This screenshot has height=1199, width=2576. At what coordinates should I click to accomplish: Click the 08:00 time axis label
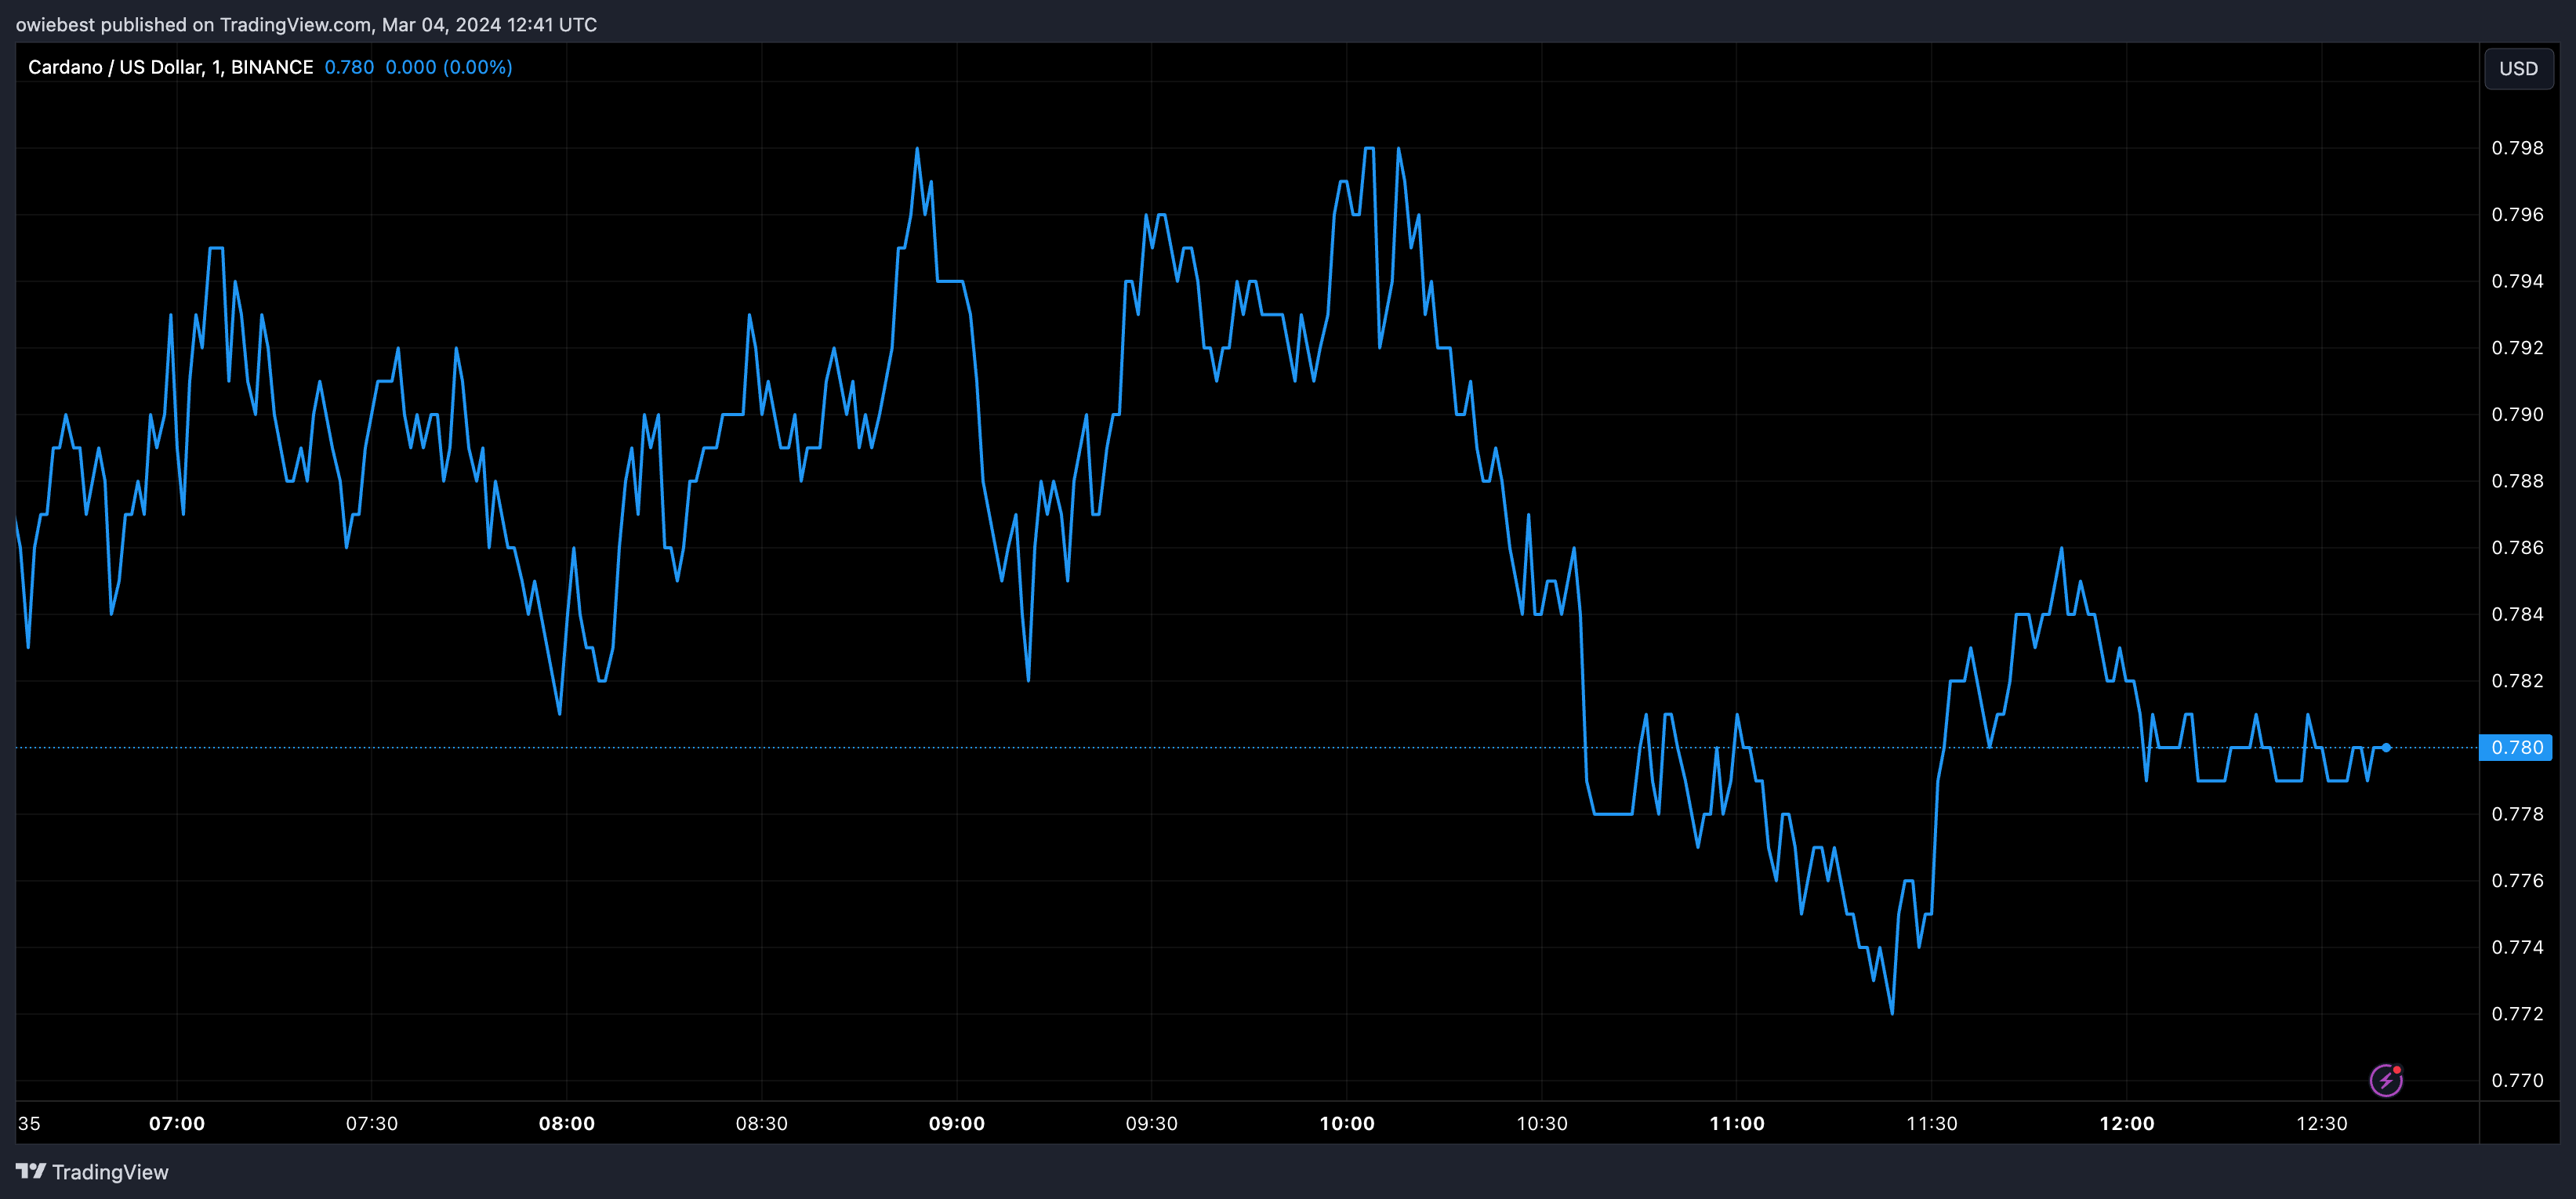pos(567,1123)
